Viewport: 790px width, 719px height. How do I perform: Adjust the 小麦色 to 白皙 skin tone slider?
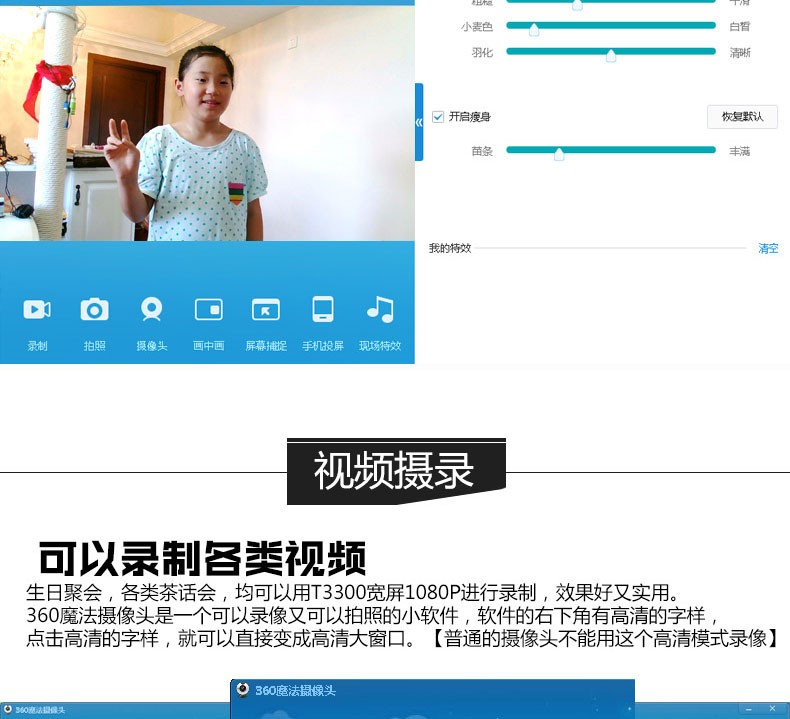pyautogui.click(x=611, y=26)
